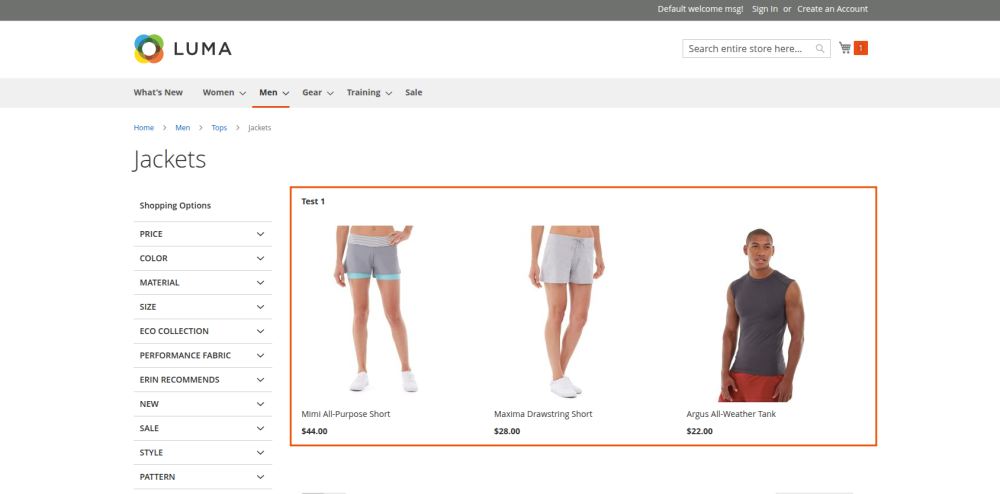This screenshot has width=1000, height=494.
Task: Open the Training navigation menu
Action: tap(368, 93)
